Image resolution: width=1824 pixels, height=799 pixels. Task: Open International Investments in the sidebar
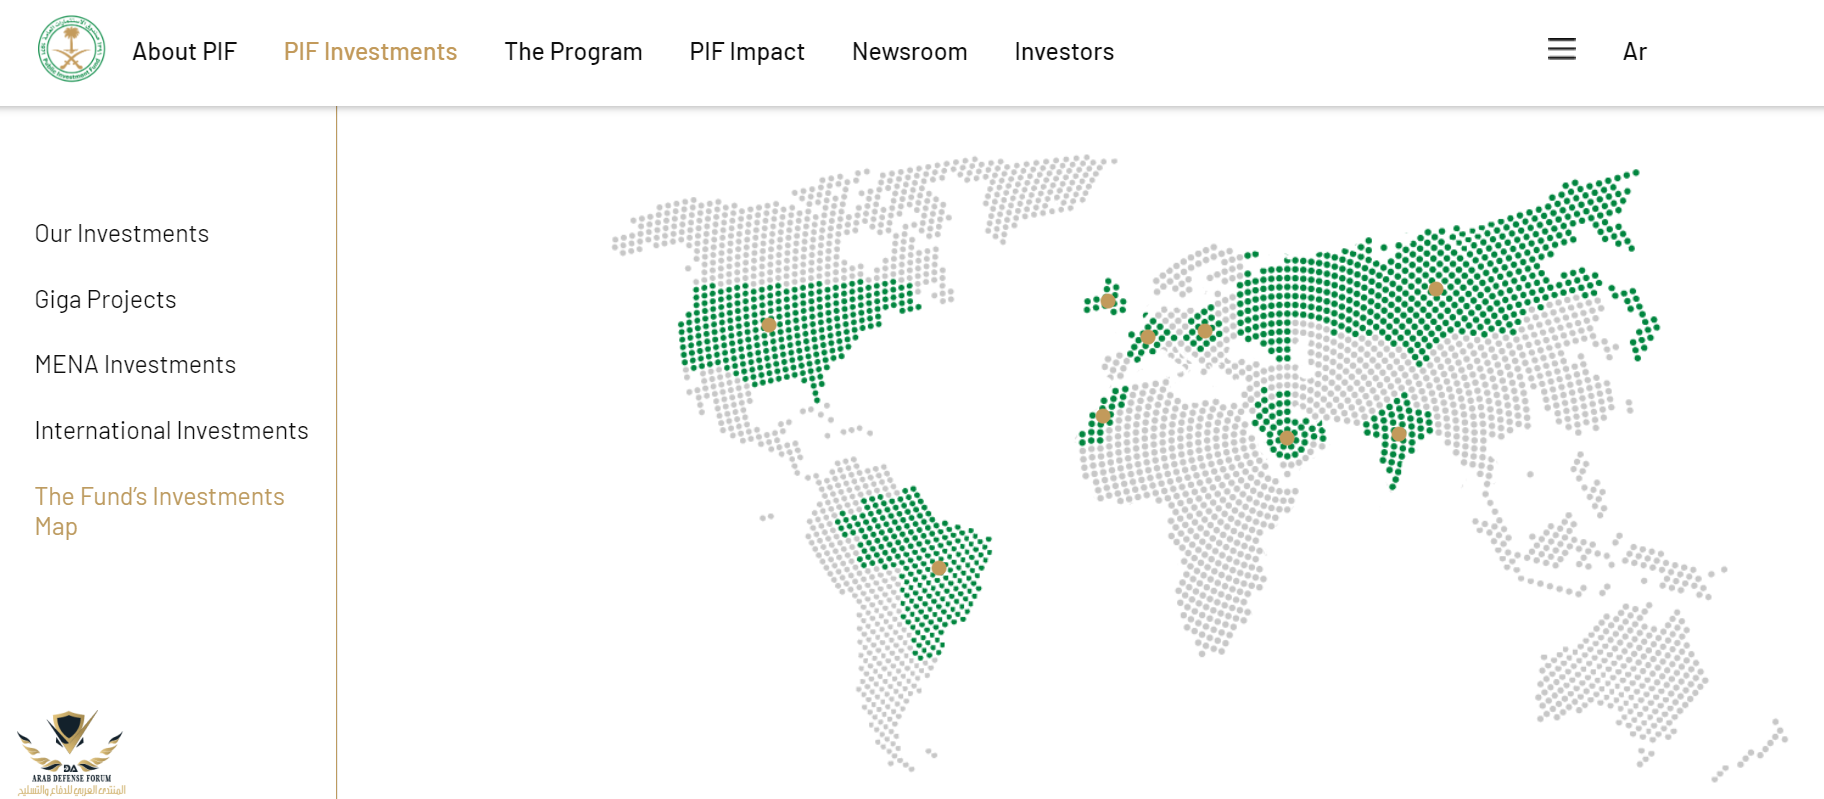coord(171,431)
